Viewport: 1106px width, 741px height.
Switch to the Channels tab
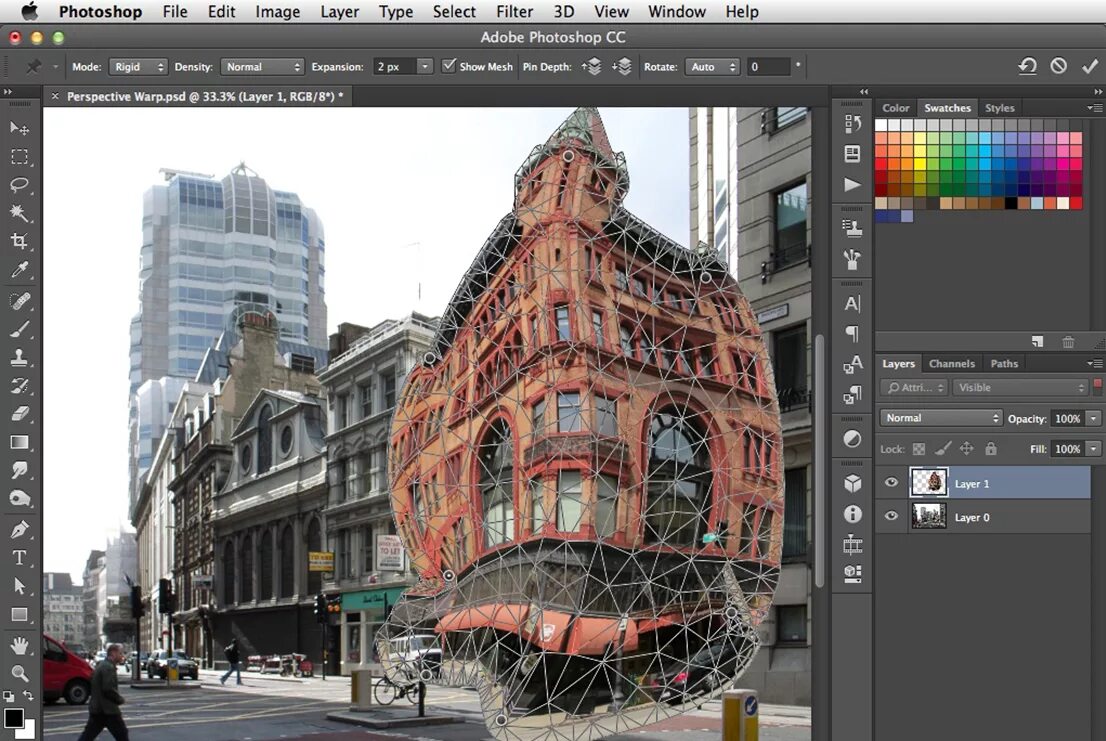click(952, 364)
